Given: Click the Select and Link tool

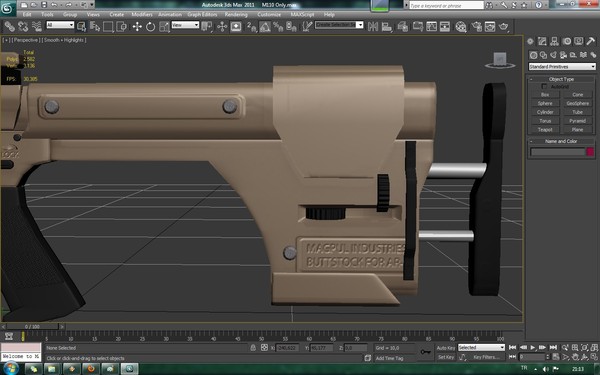Looking at the screenshot, I should tap(9, 26).
